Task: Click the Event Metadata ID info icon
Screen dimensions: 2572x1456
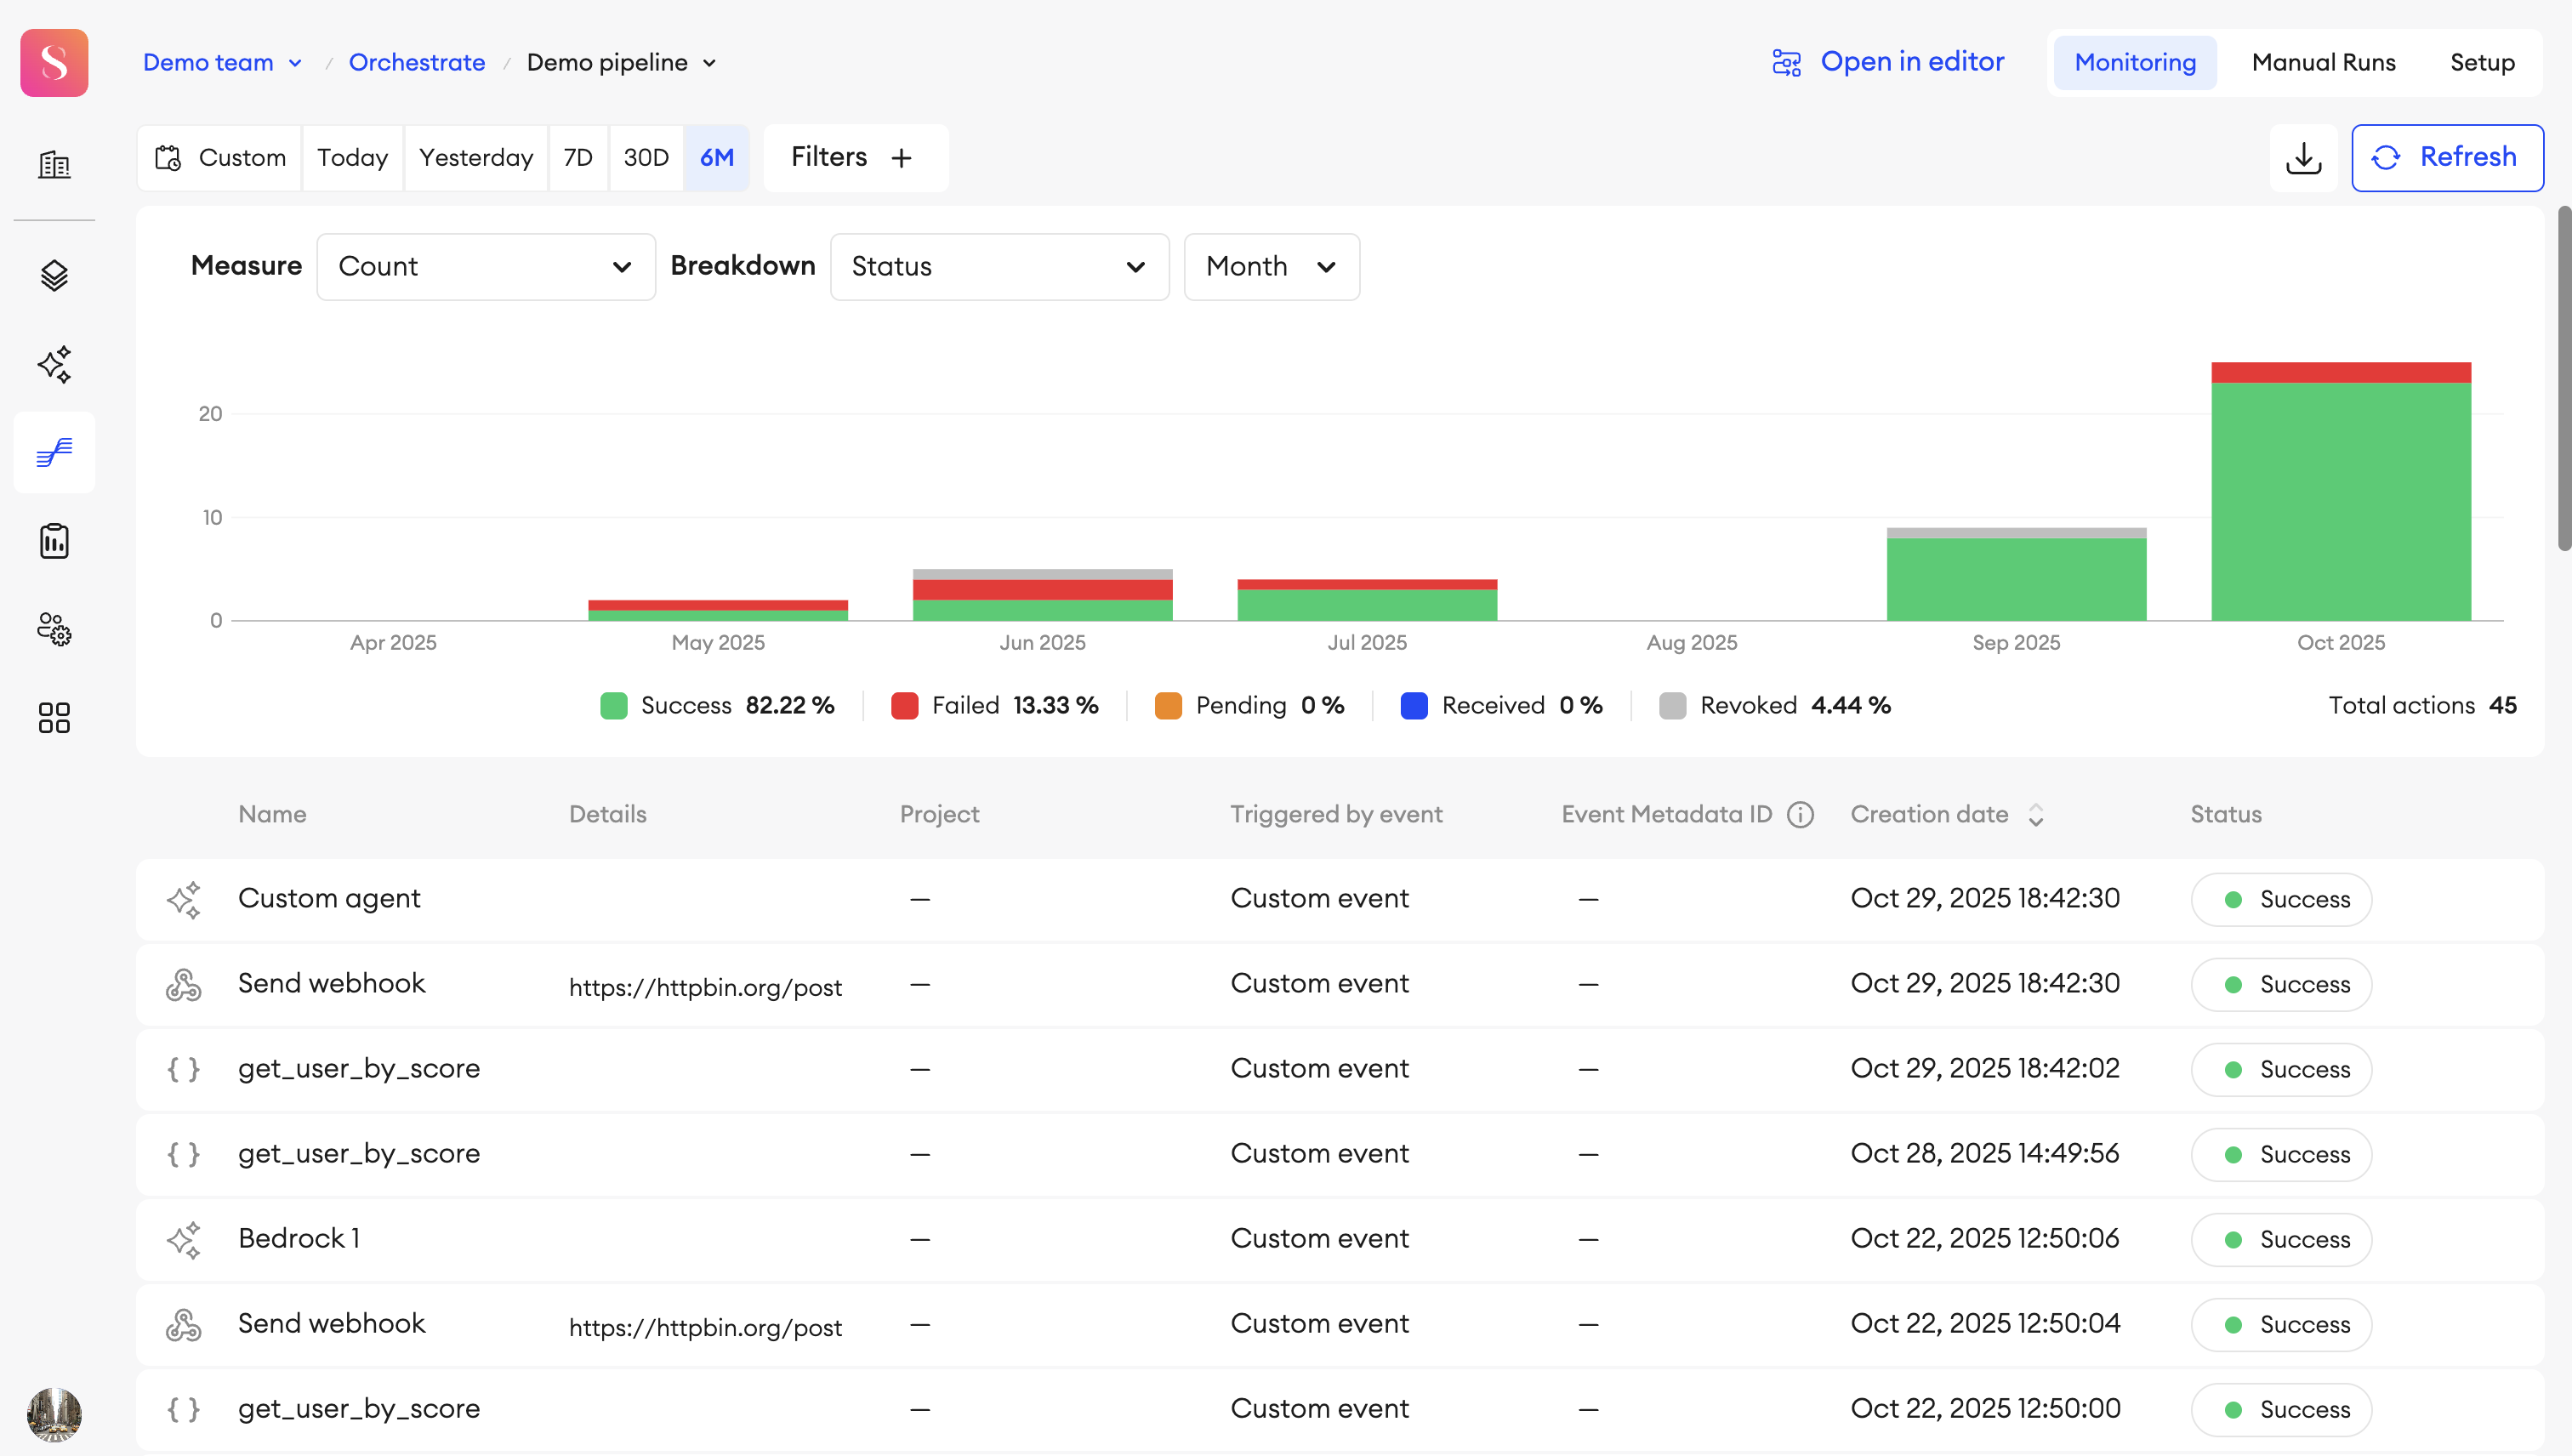Action: (x=1800, y=815)
